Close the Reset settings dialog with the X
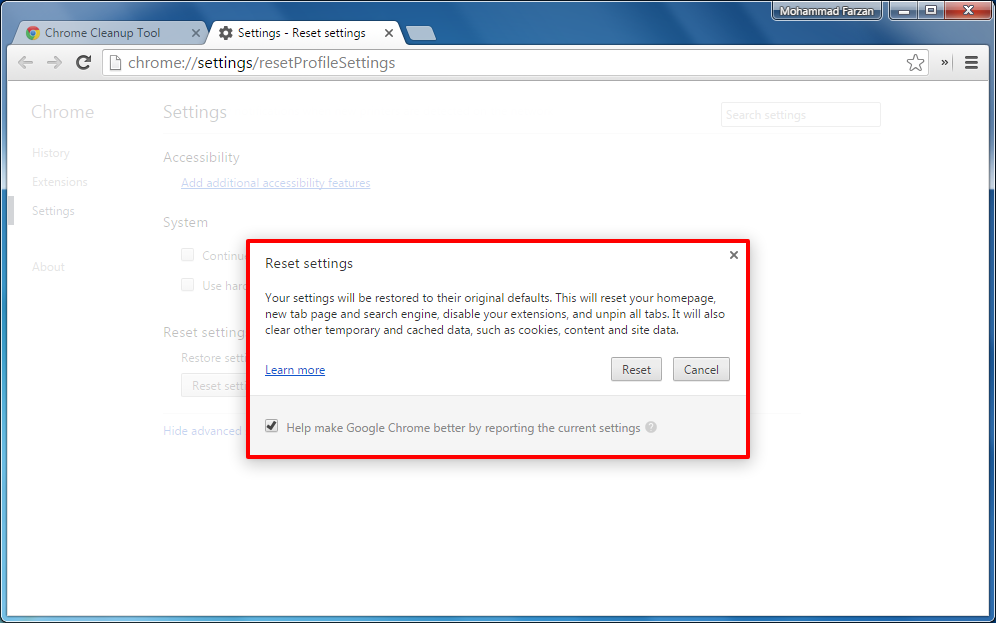996x623 pixels. pos(734,255)
